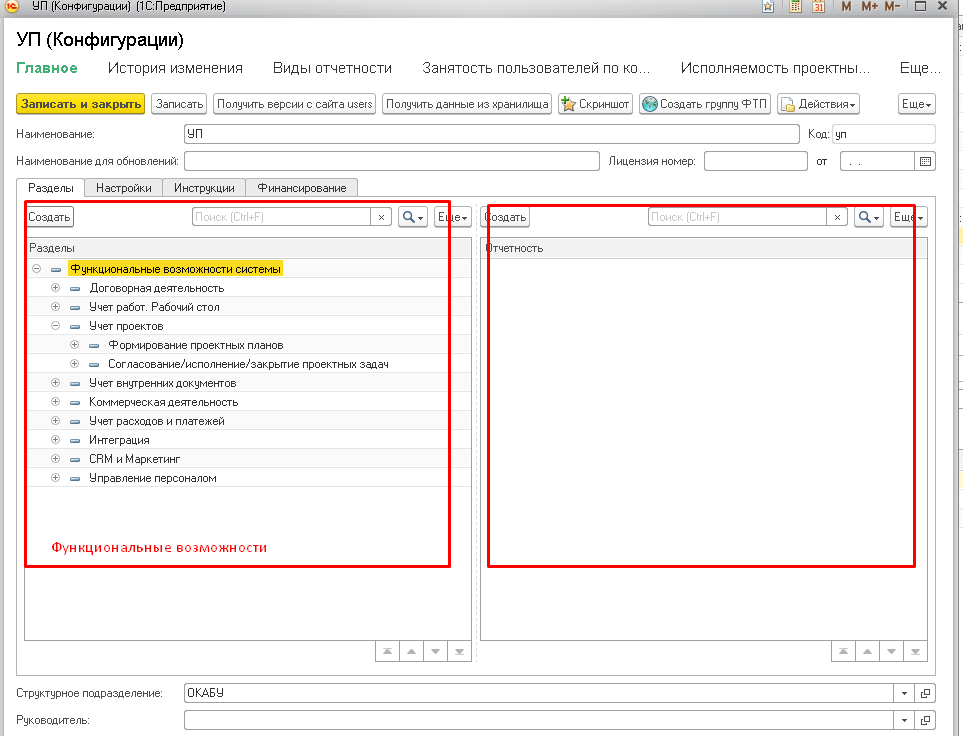Image resolution: width=963 pixels, height=736 pixels.
Task: Open the Структурное подразделение record button
Action: pyautogui.click(x=925, y=693)
